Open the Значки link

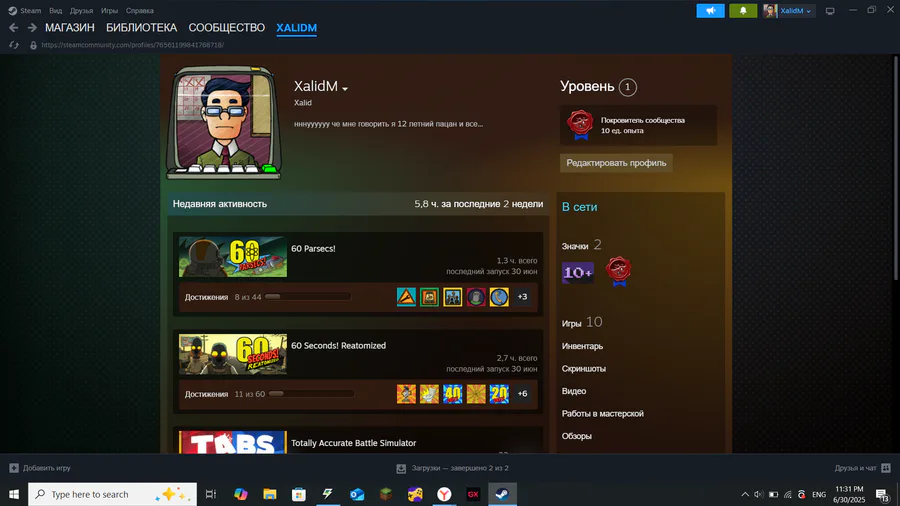point(575,246)
